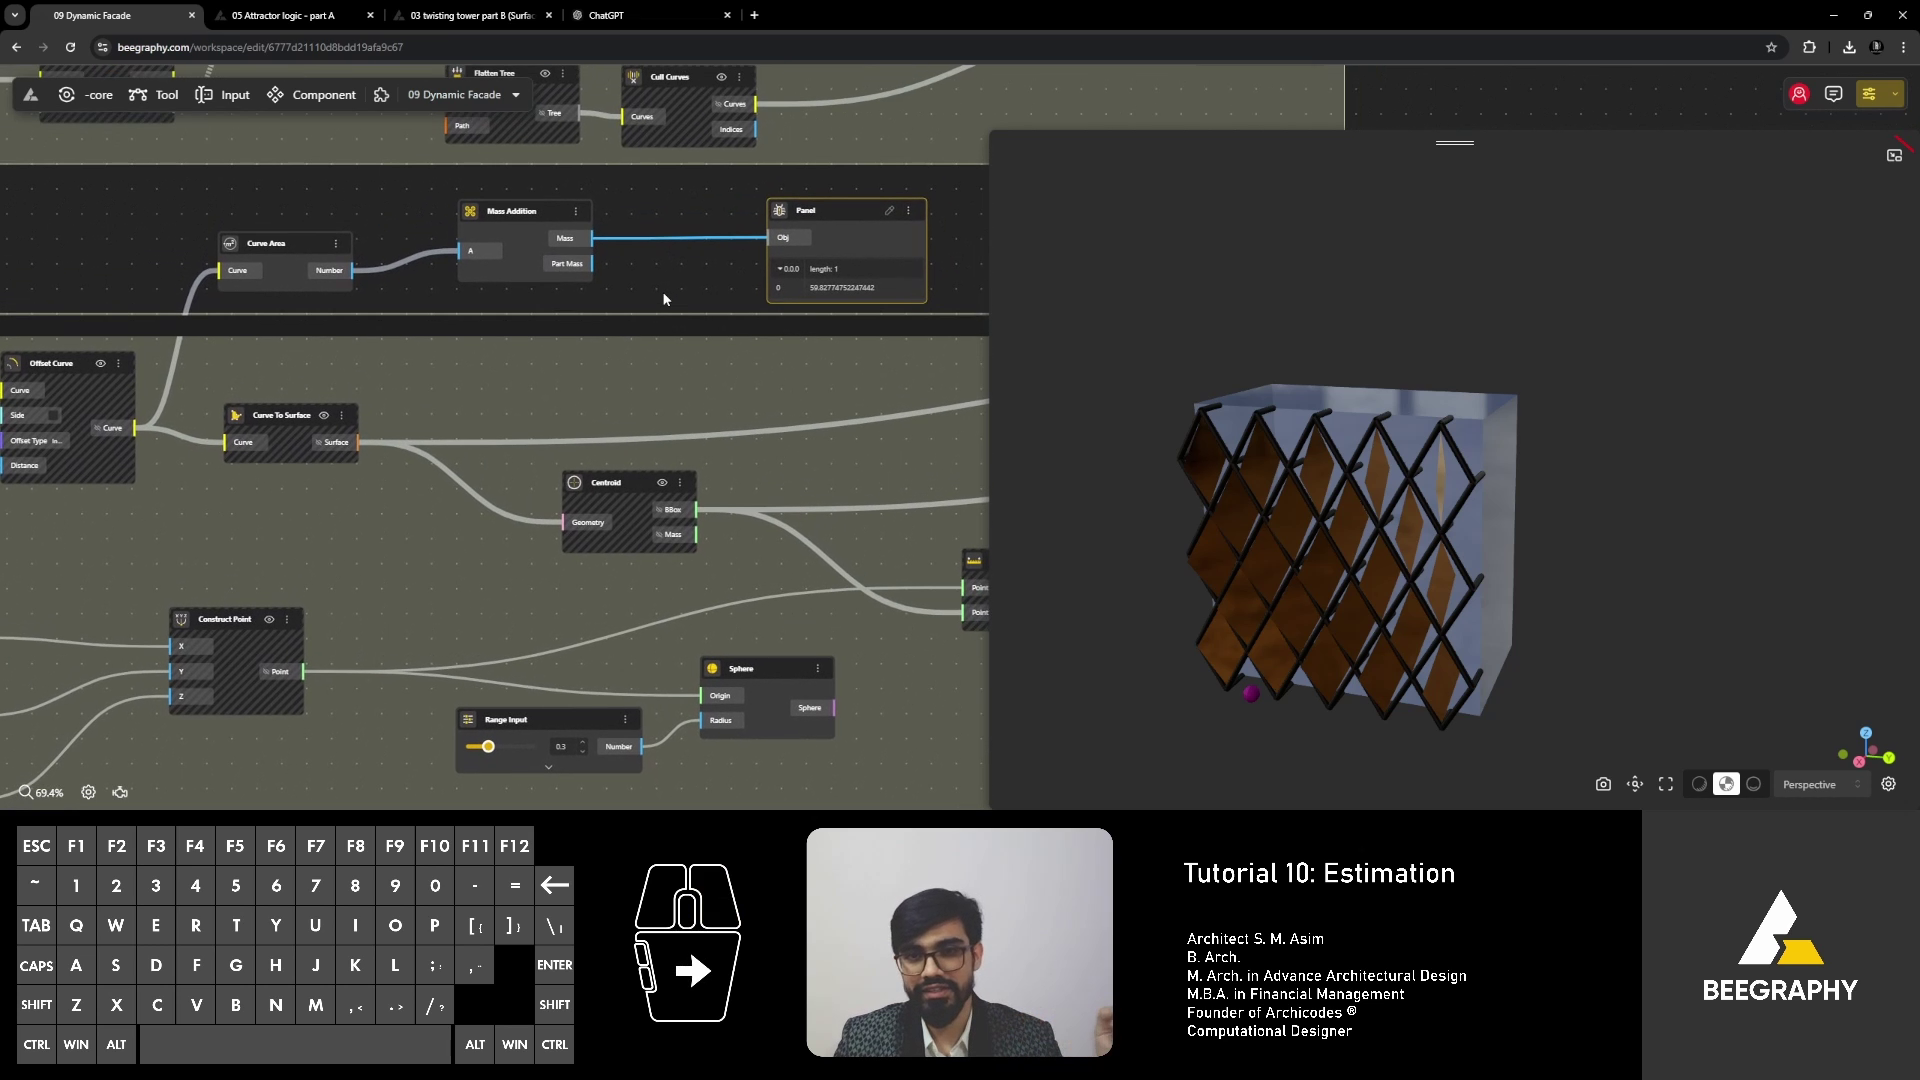This screenshot has height=1080, width=1920.
Task: Open the Component menu
Action: coord(311,95)
